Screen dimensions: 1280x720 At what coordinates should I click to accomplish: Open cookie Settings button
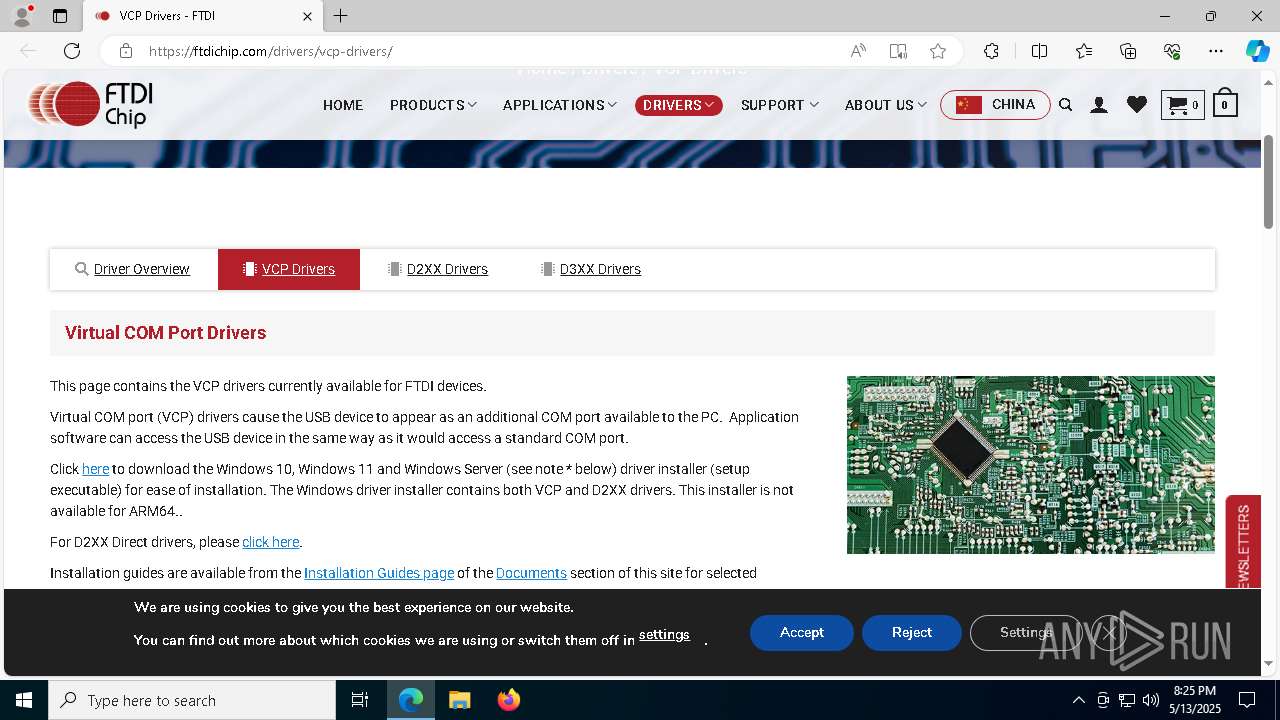point(1026,632)
